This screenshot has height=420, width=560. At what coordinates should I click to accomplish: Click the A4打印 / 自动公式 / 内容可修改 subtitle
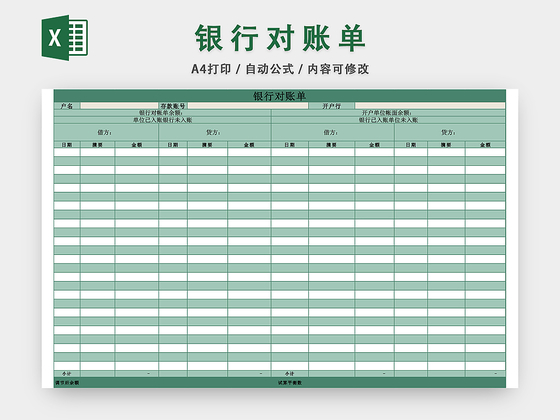[280, 69]
